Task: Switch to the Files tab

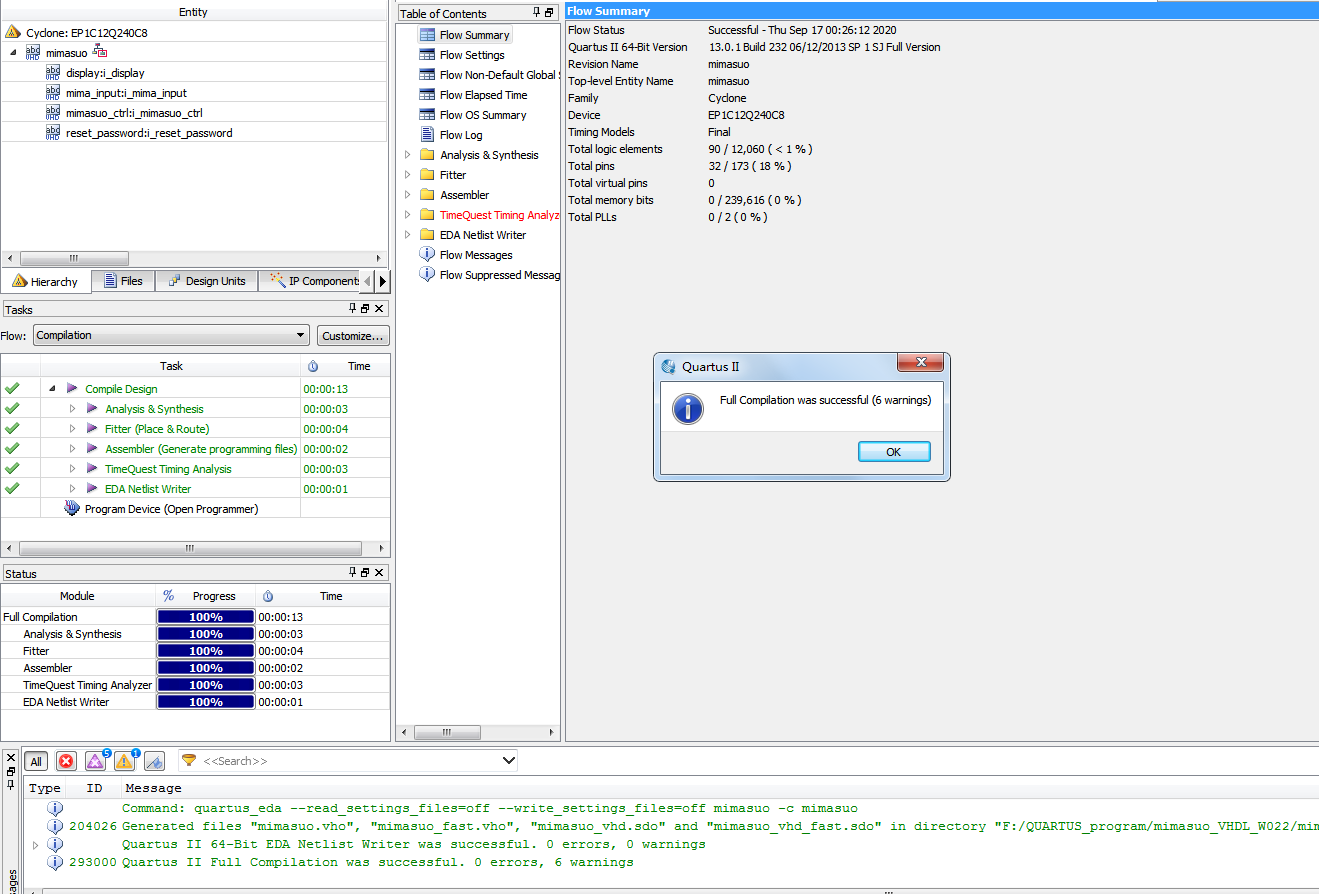Action: point(124,281)
